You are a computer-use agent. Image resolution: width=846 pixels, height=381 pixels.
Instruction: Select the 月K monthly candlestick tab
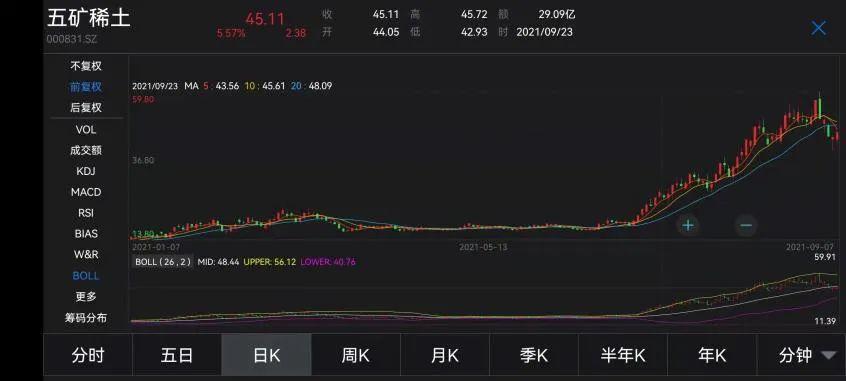click(x=445, y=355)
